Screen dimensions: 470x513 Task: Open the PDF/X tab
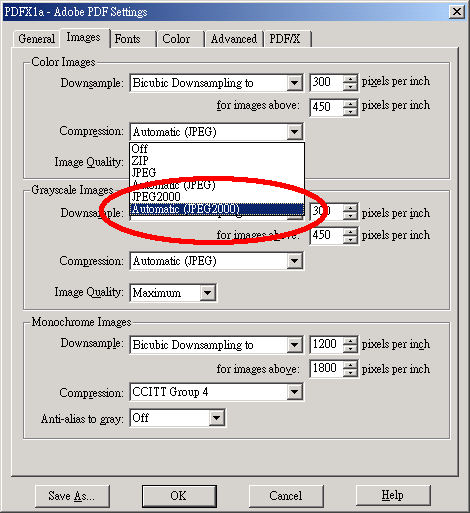coord(288,39)
